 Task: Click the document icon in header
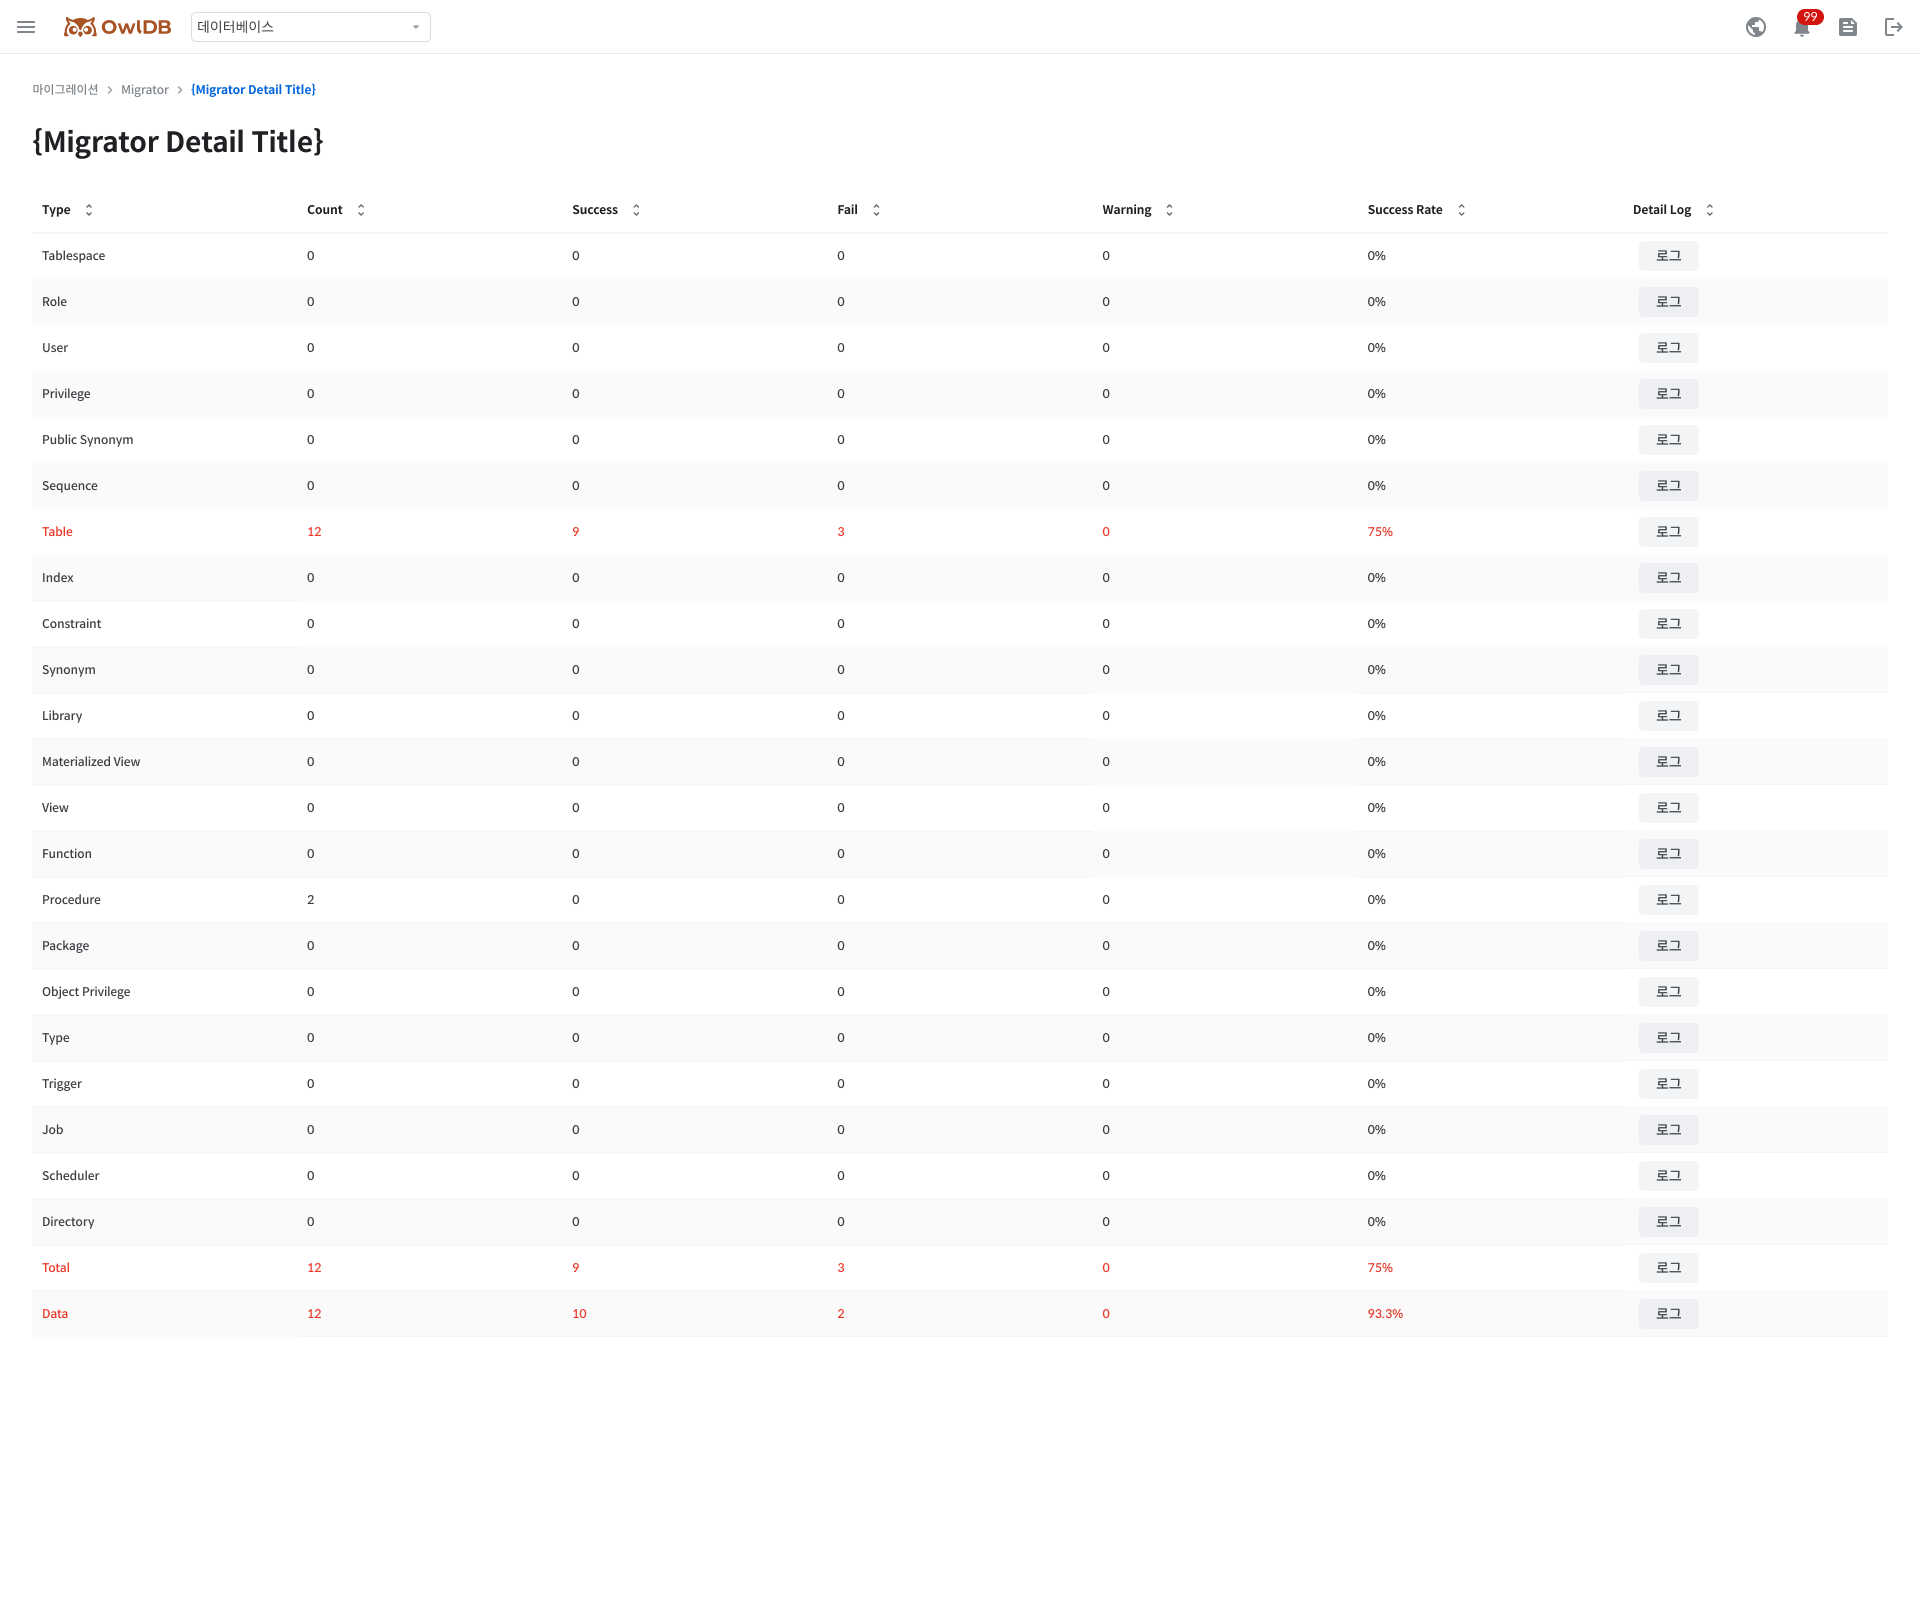pos(1848,27)
